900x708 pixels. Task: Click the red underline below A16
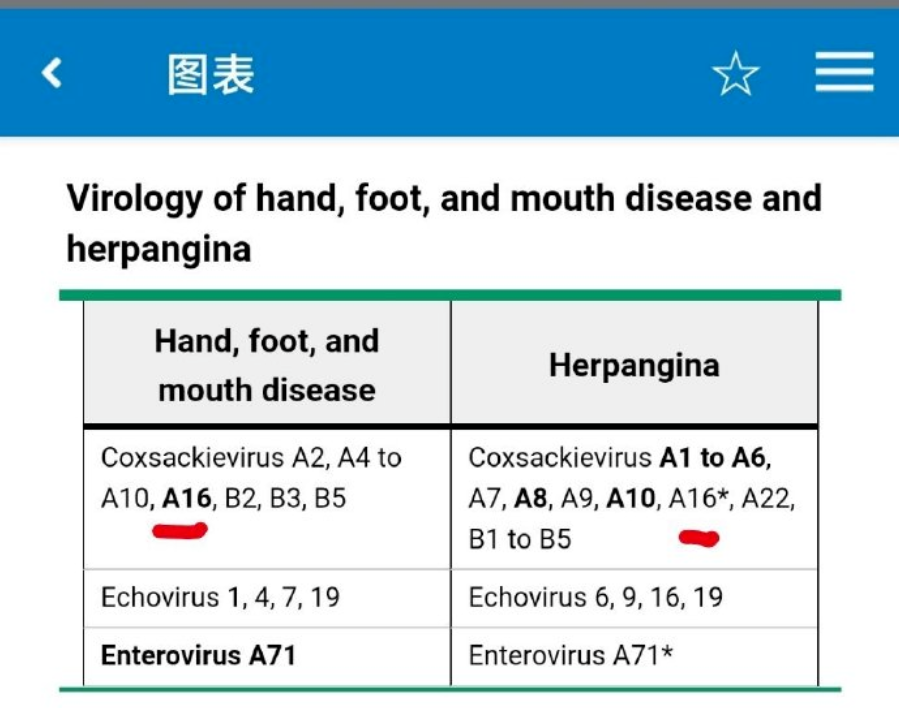(x=180, y=531)
